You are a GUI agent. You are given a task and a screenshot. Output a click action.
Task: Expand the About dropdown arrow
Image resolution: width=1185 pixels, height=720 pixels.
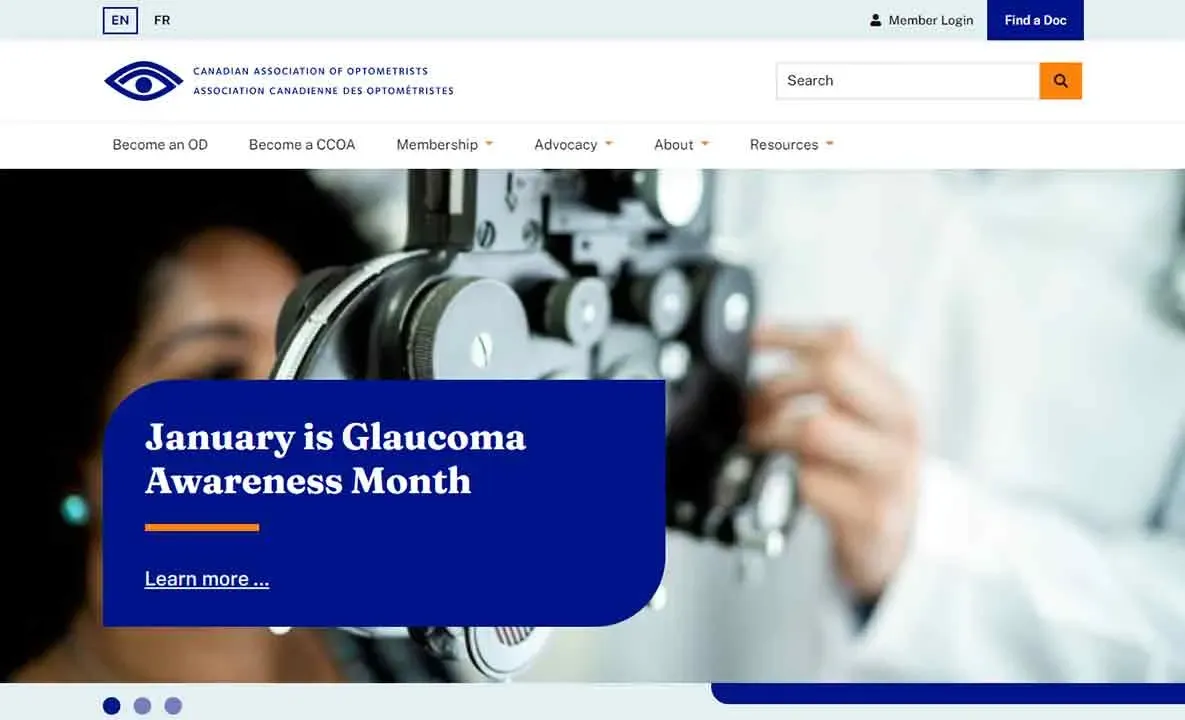[x=705, y=143]
